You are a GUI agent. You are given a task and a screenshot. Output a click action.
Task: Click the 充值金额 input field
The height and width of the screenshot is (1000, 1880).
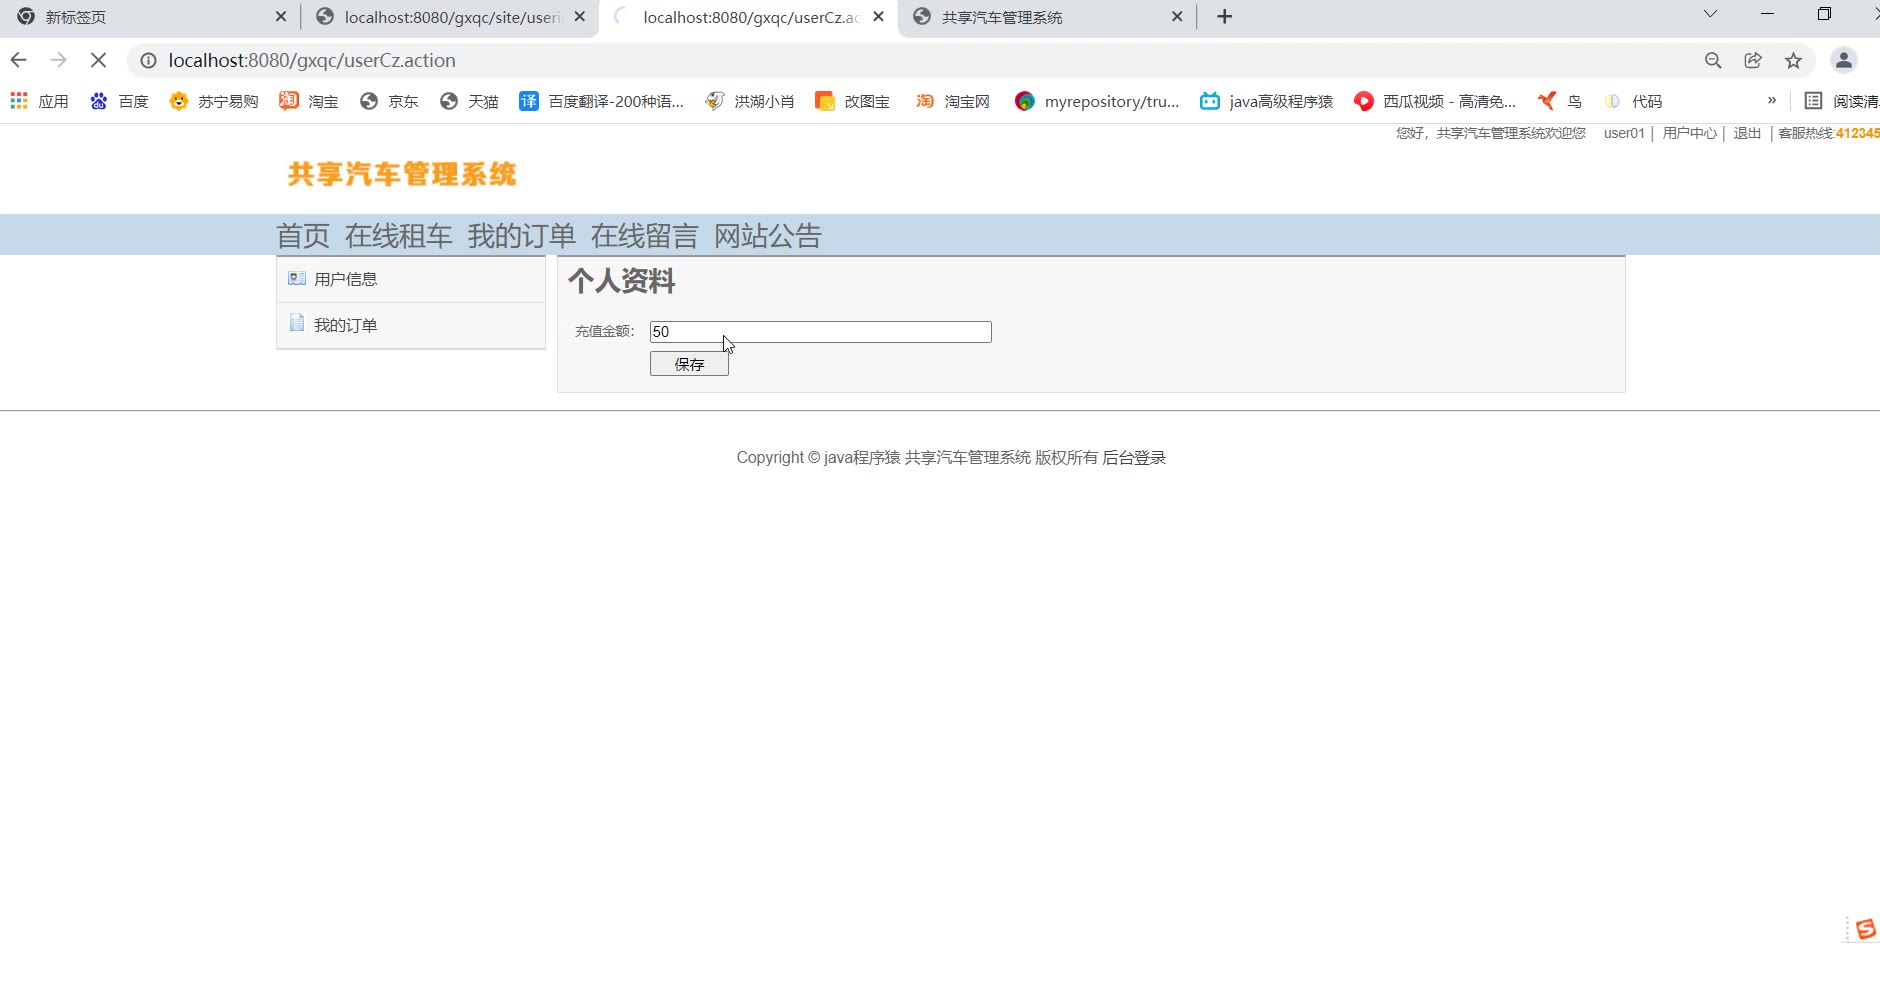point(821,332)
